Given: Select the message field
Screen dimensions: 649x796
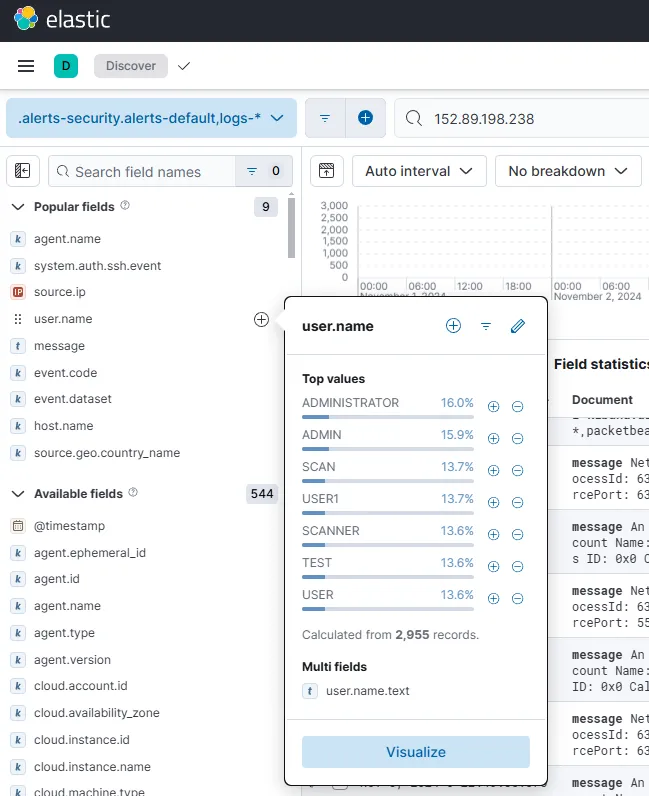Looking at the screenshot, I should (x=59, y=346).
